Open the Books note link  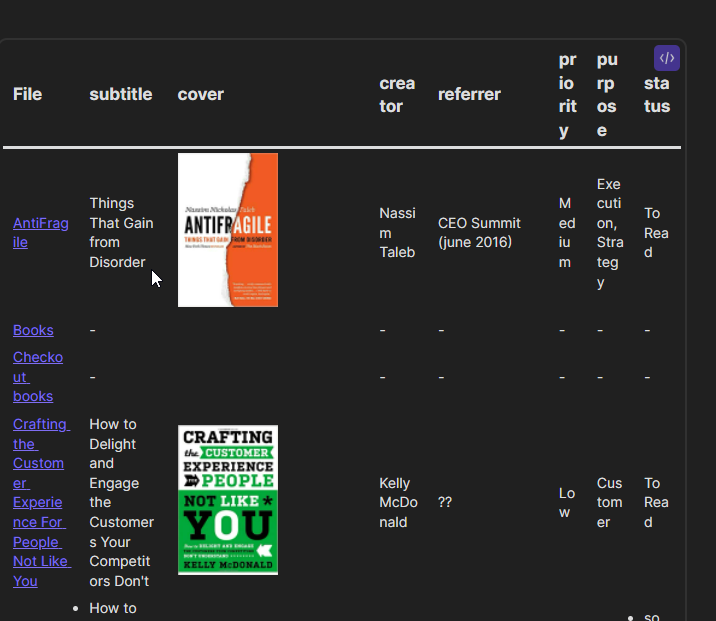coord(33,330)
